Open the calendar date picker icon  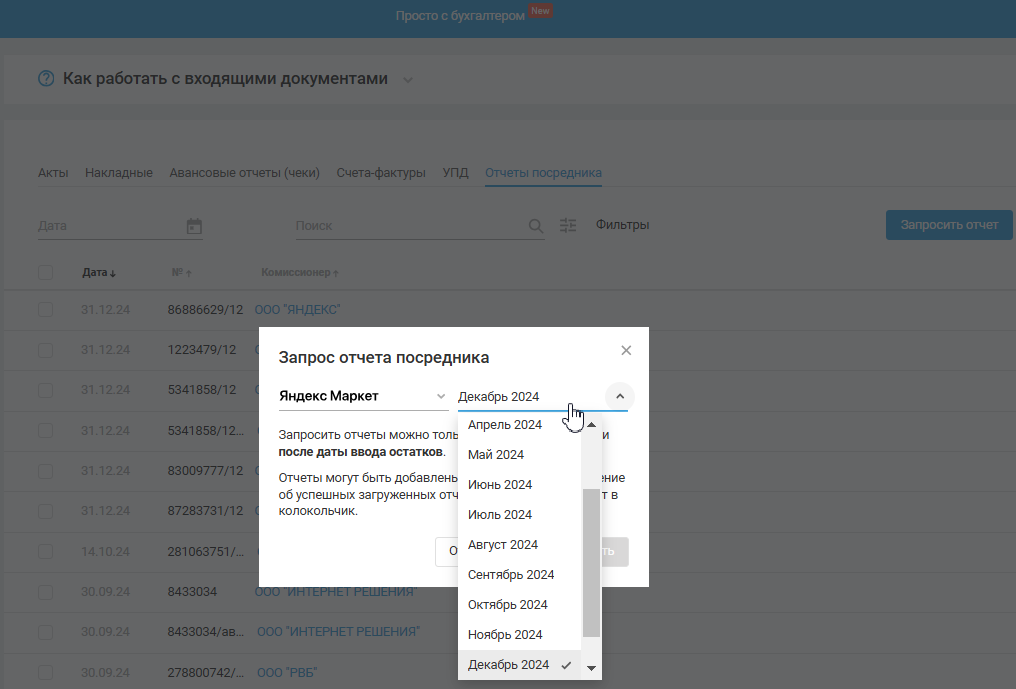194,226
